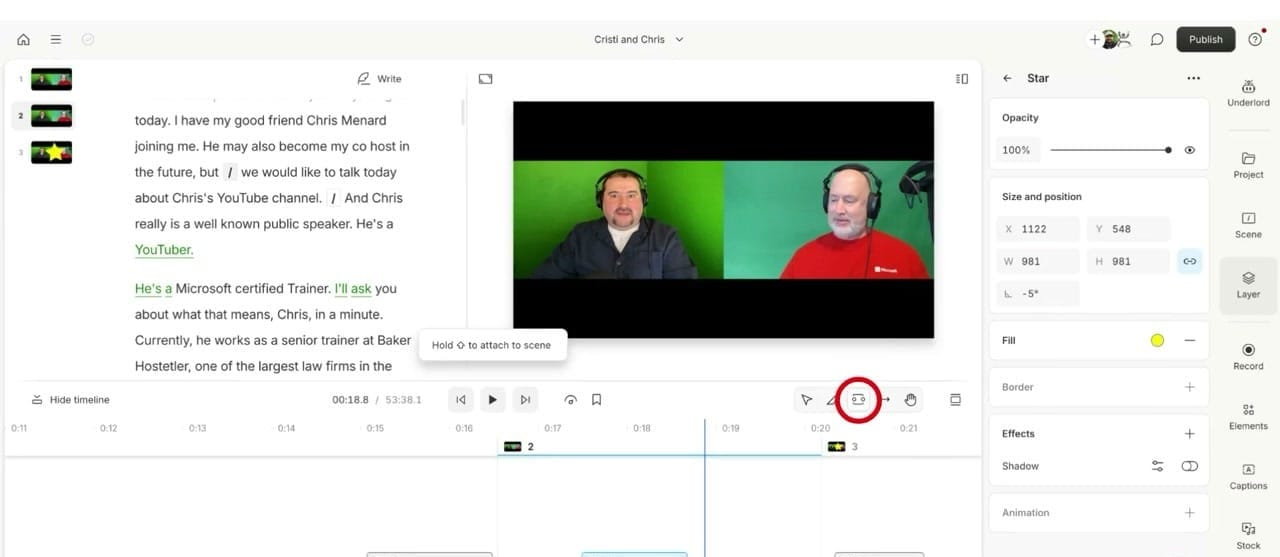Open the Record panel
1280x557 pixels.
point(1248,356)
